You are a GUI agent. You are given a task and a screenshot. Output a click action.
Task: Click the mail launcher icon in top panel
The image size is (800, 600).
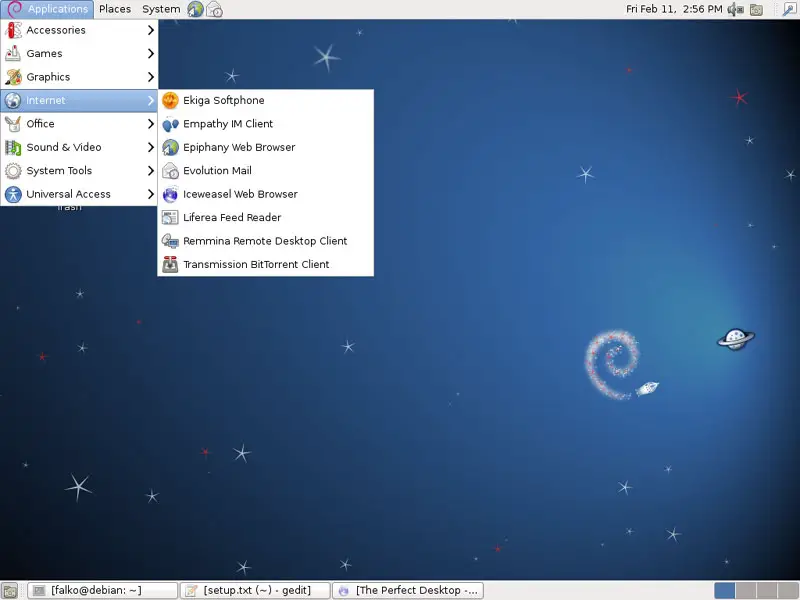pyautogui.click(x=214, y=9)
